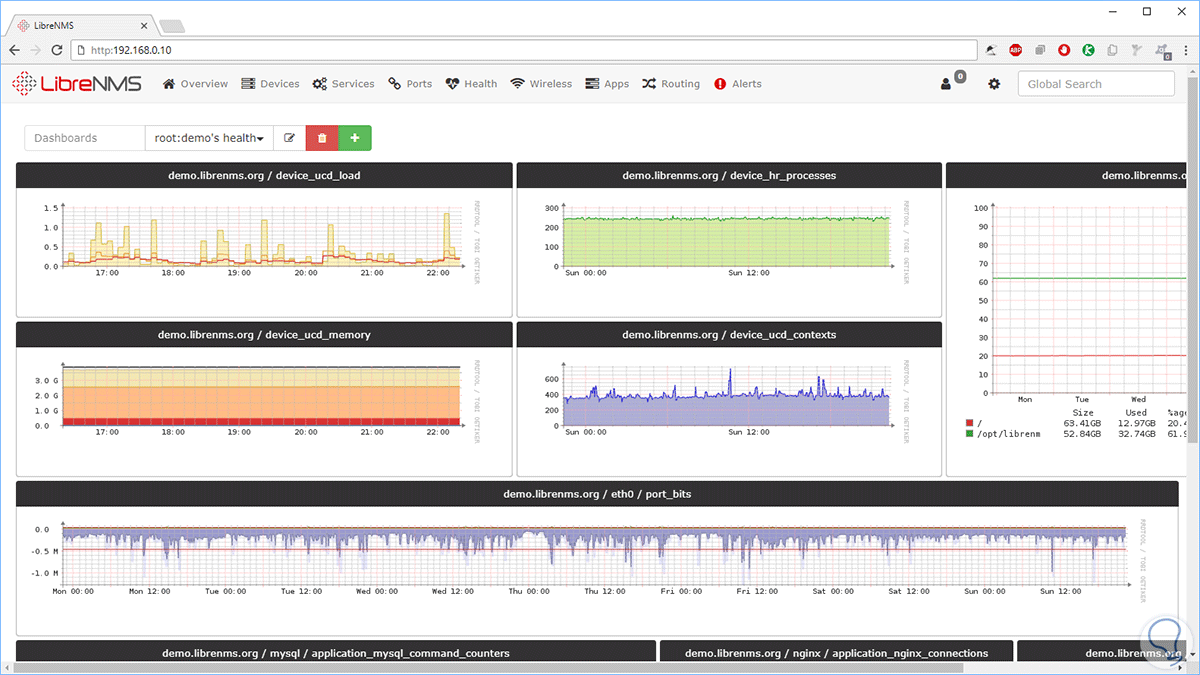
Task: Click the device_ucd_contexts widget title
Action: 729,334
